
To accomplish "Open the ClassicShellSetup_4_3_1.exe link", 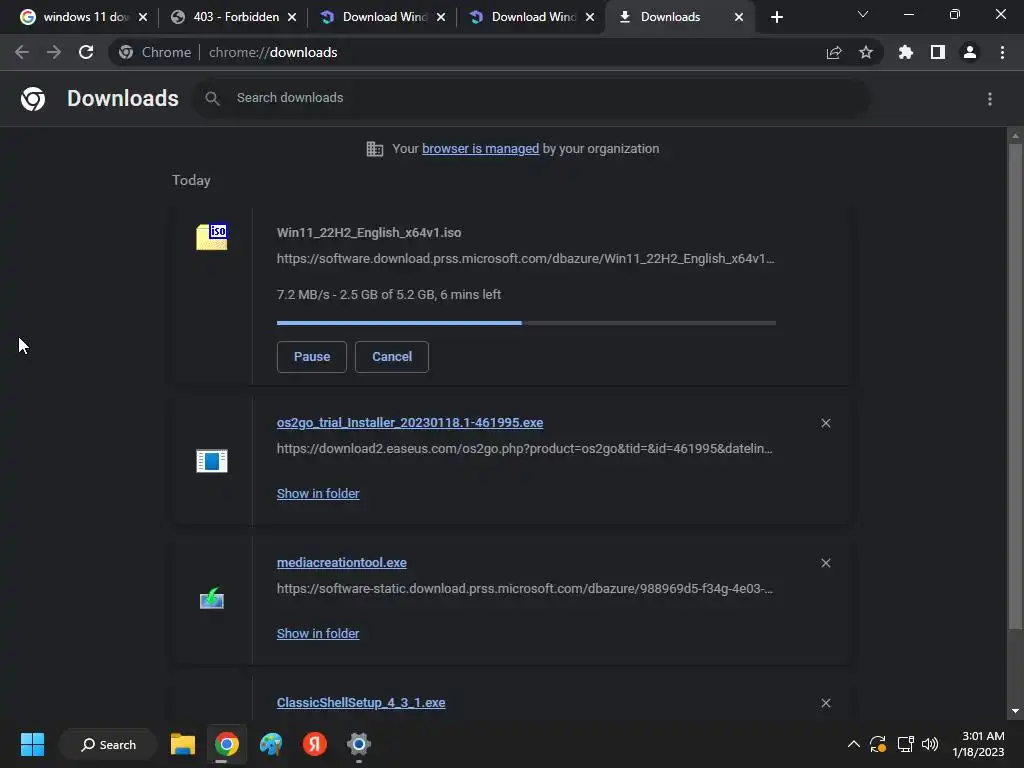I will [361, 703].
